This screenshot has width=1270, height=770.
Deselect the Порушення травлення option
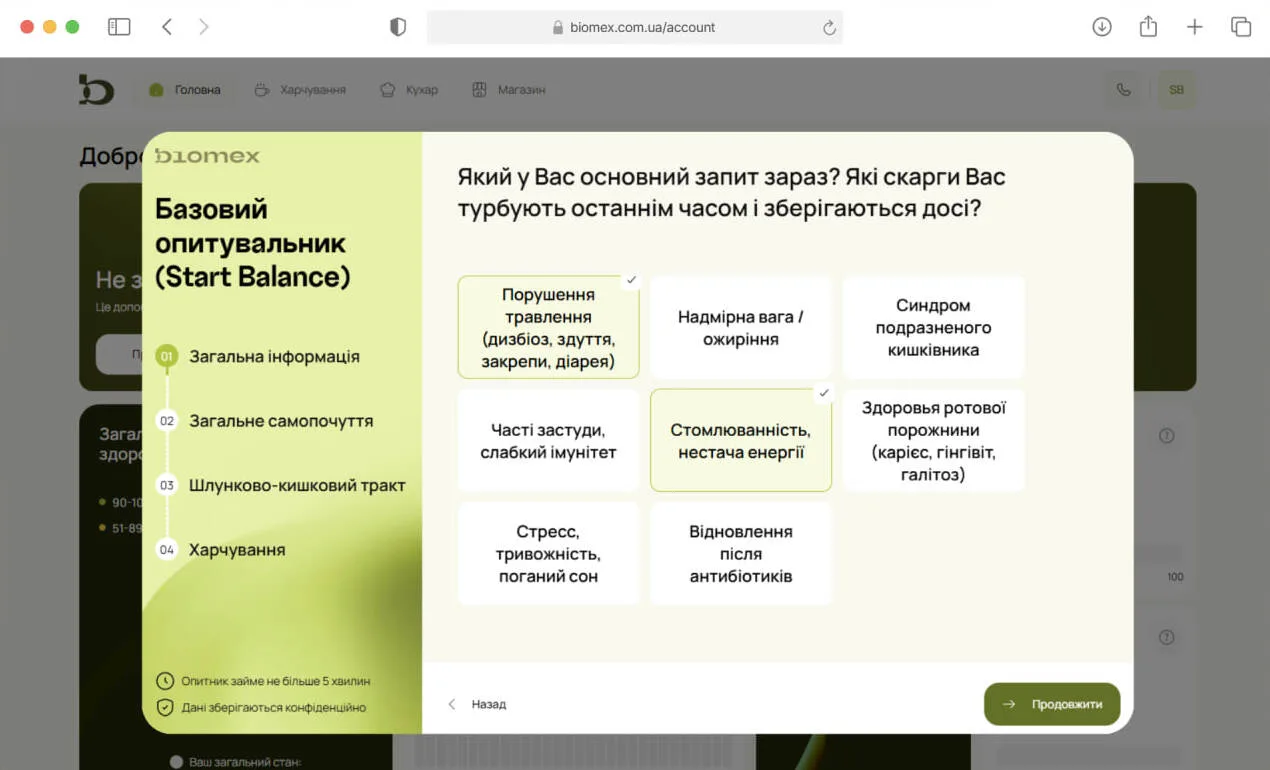click(548, 327)
